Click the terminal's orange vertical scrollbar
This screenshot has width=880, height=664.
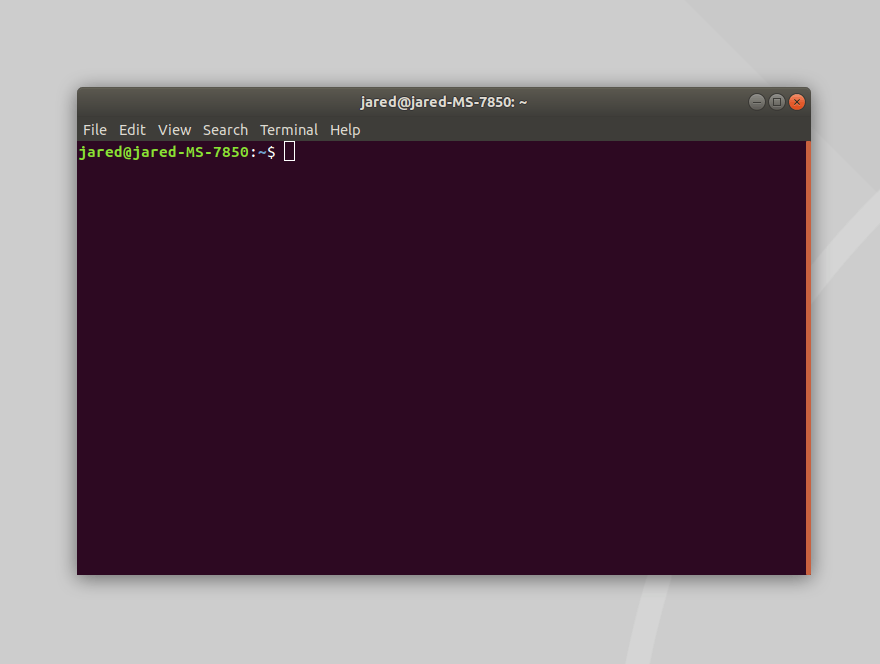808,358
